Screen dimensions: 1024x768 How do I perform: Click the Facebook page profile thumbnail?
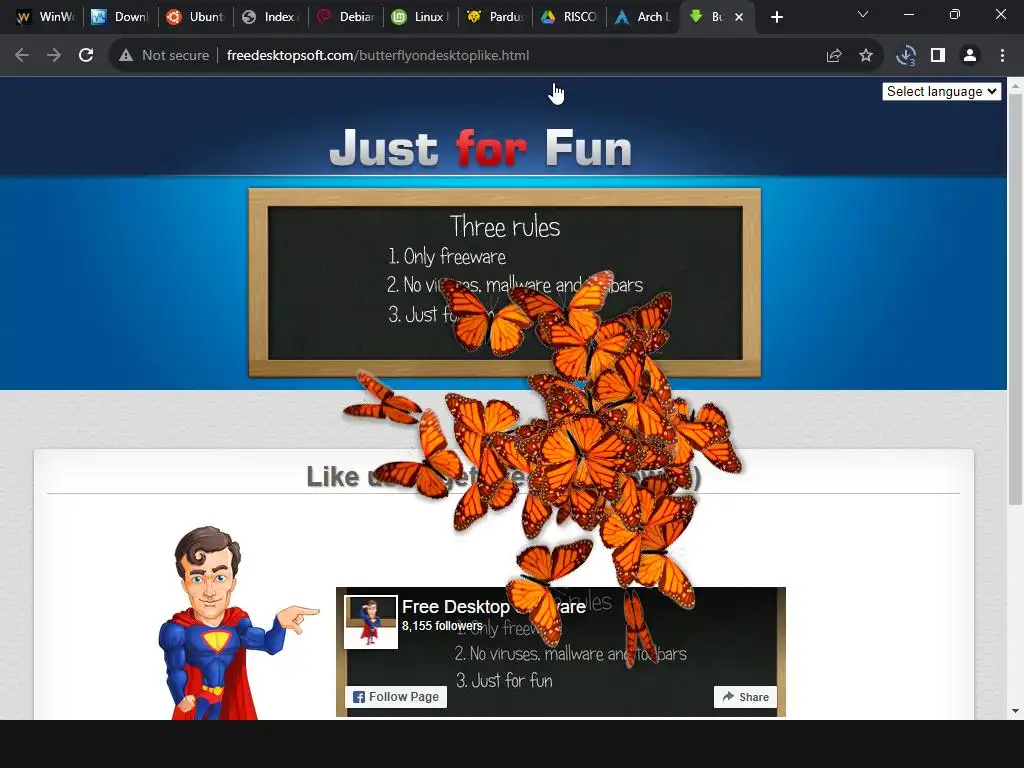tap(371, 622)
